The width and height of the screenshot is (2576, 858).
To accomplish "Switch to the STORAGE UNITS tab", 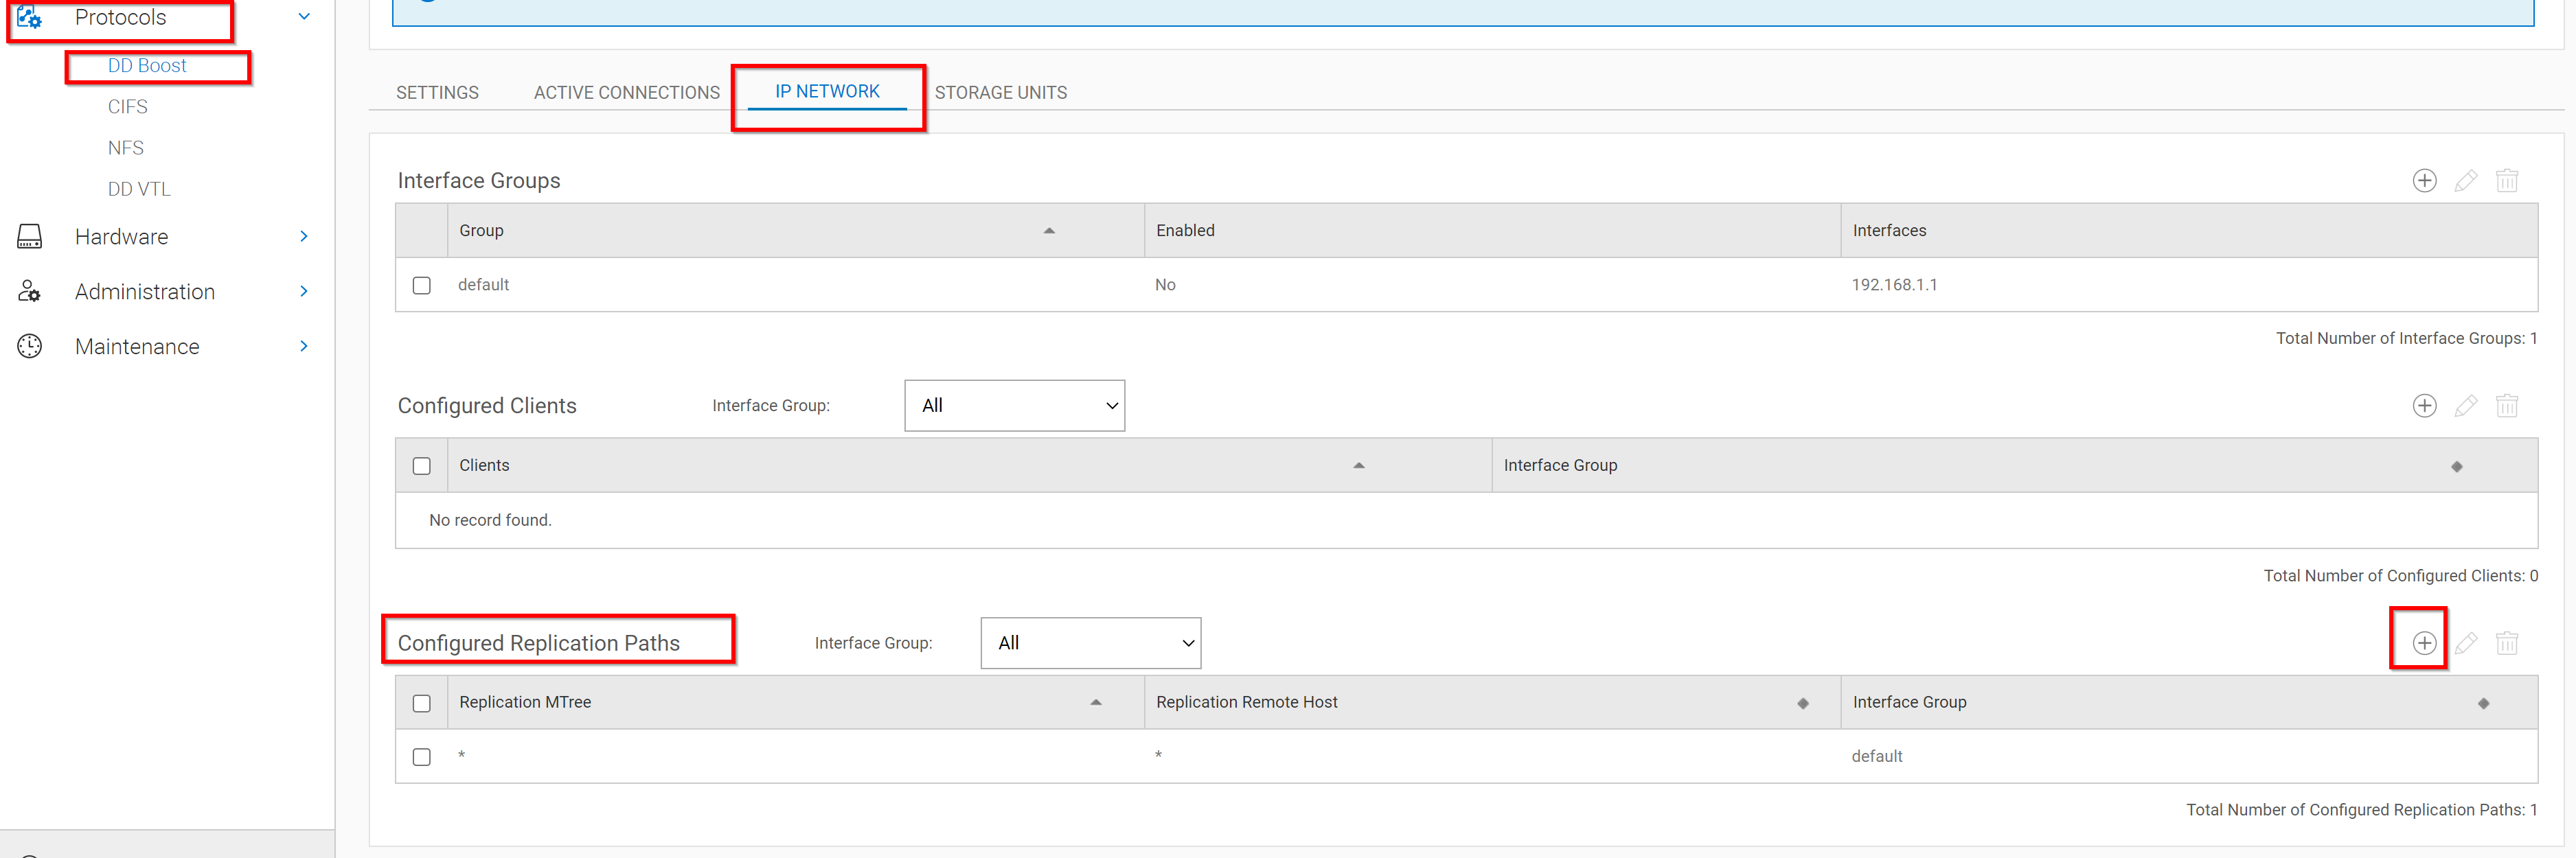I will point(1000,92).
